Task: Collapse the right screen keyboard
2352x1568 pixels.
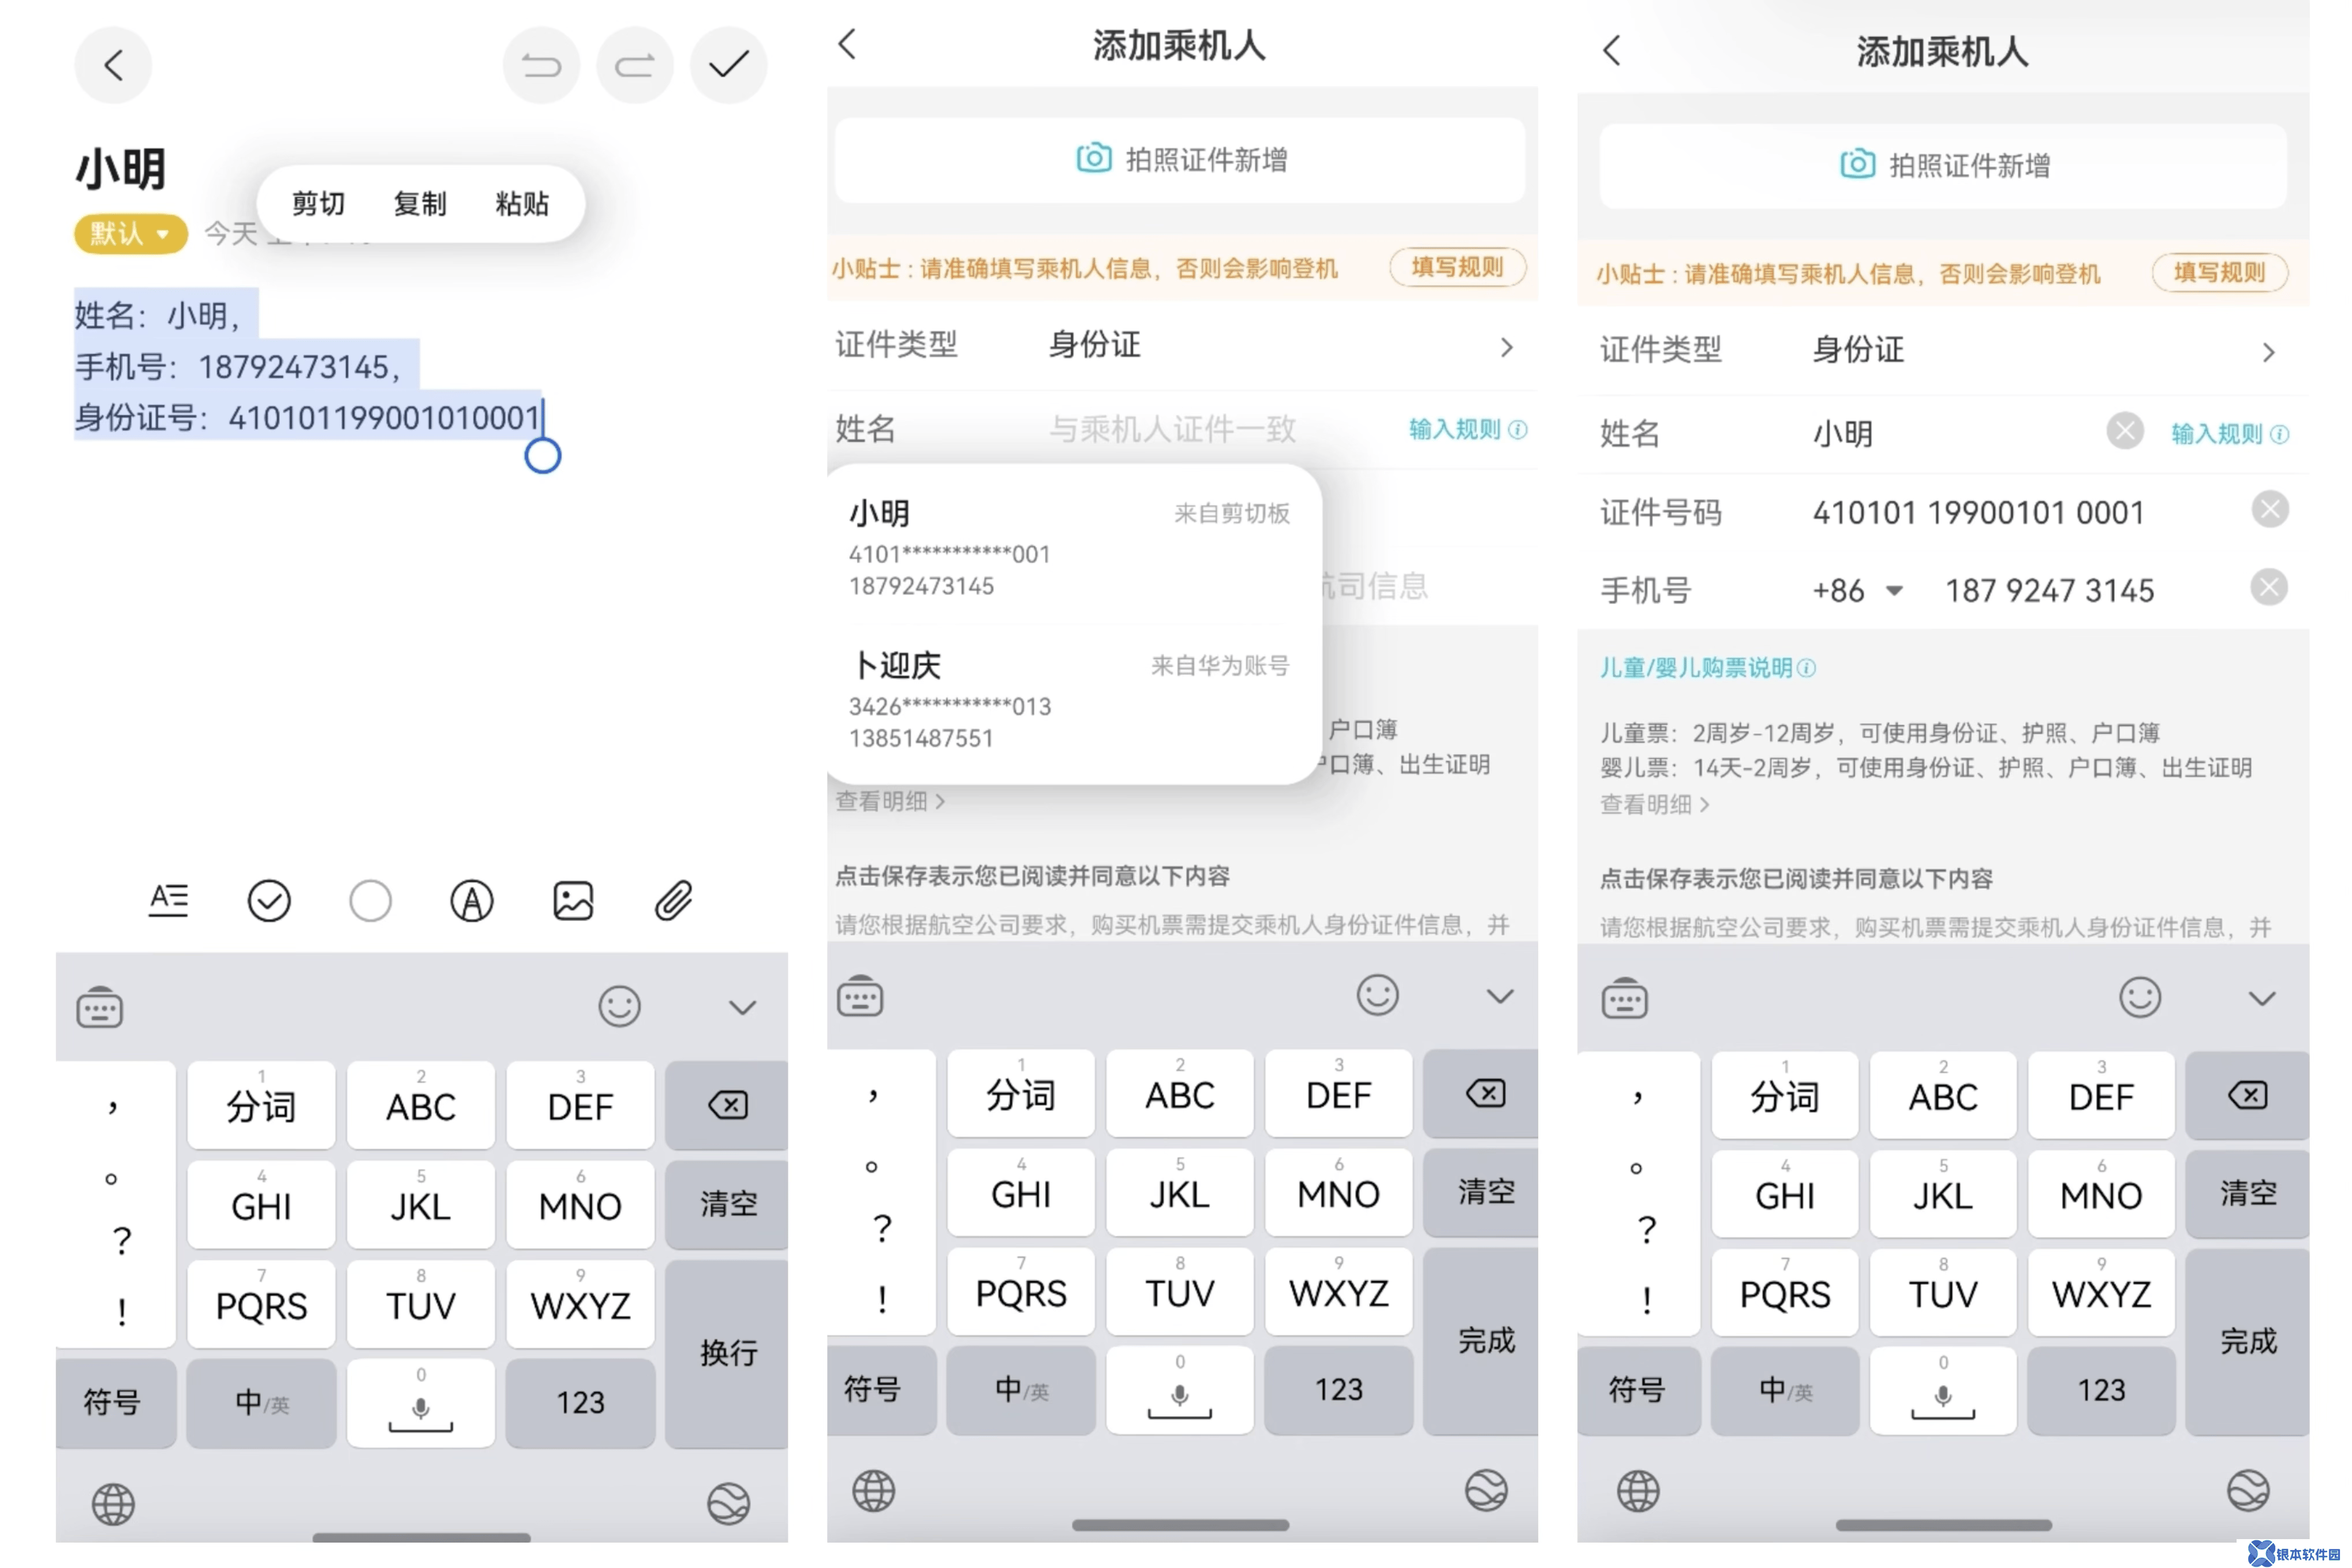Action: click(2262, 998)
